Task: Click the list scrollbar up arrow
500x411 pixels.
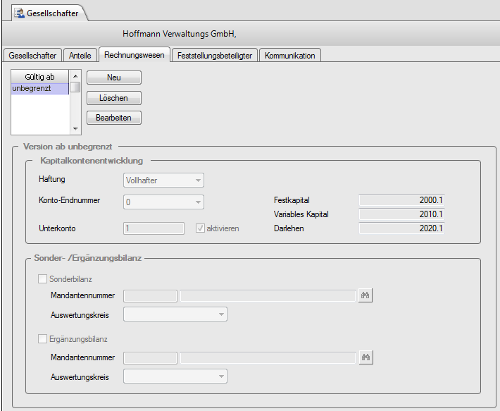Action: point(75,76)
